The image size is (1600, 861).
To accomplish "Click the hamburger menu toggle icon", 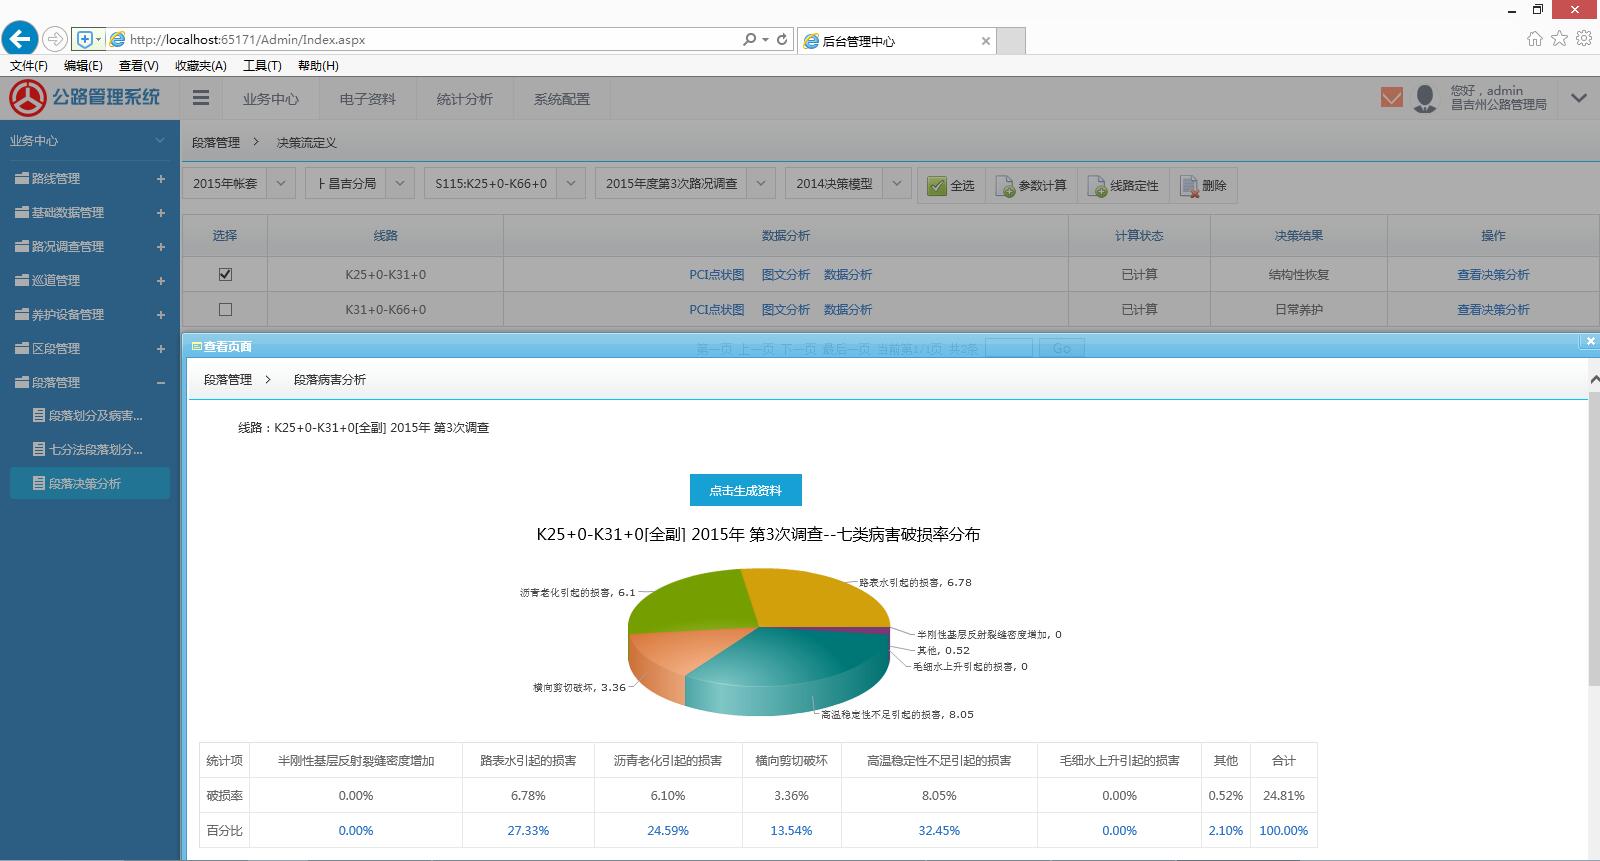I will pyautogui.click(x=201, y=98).
